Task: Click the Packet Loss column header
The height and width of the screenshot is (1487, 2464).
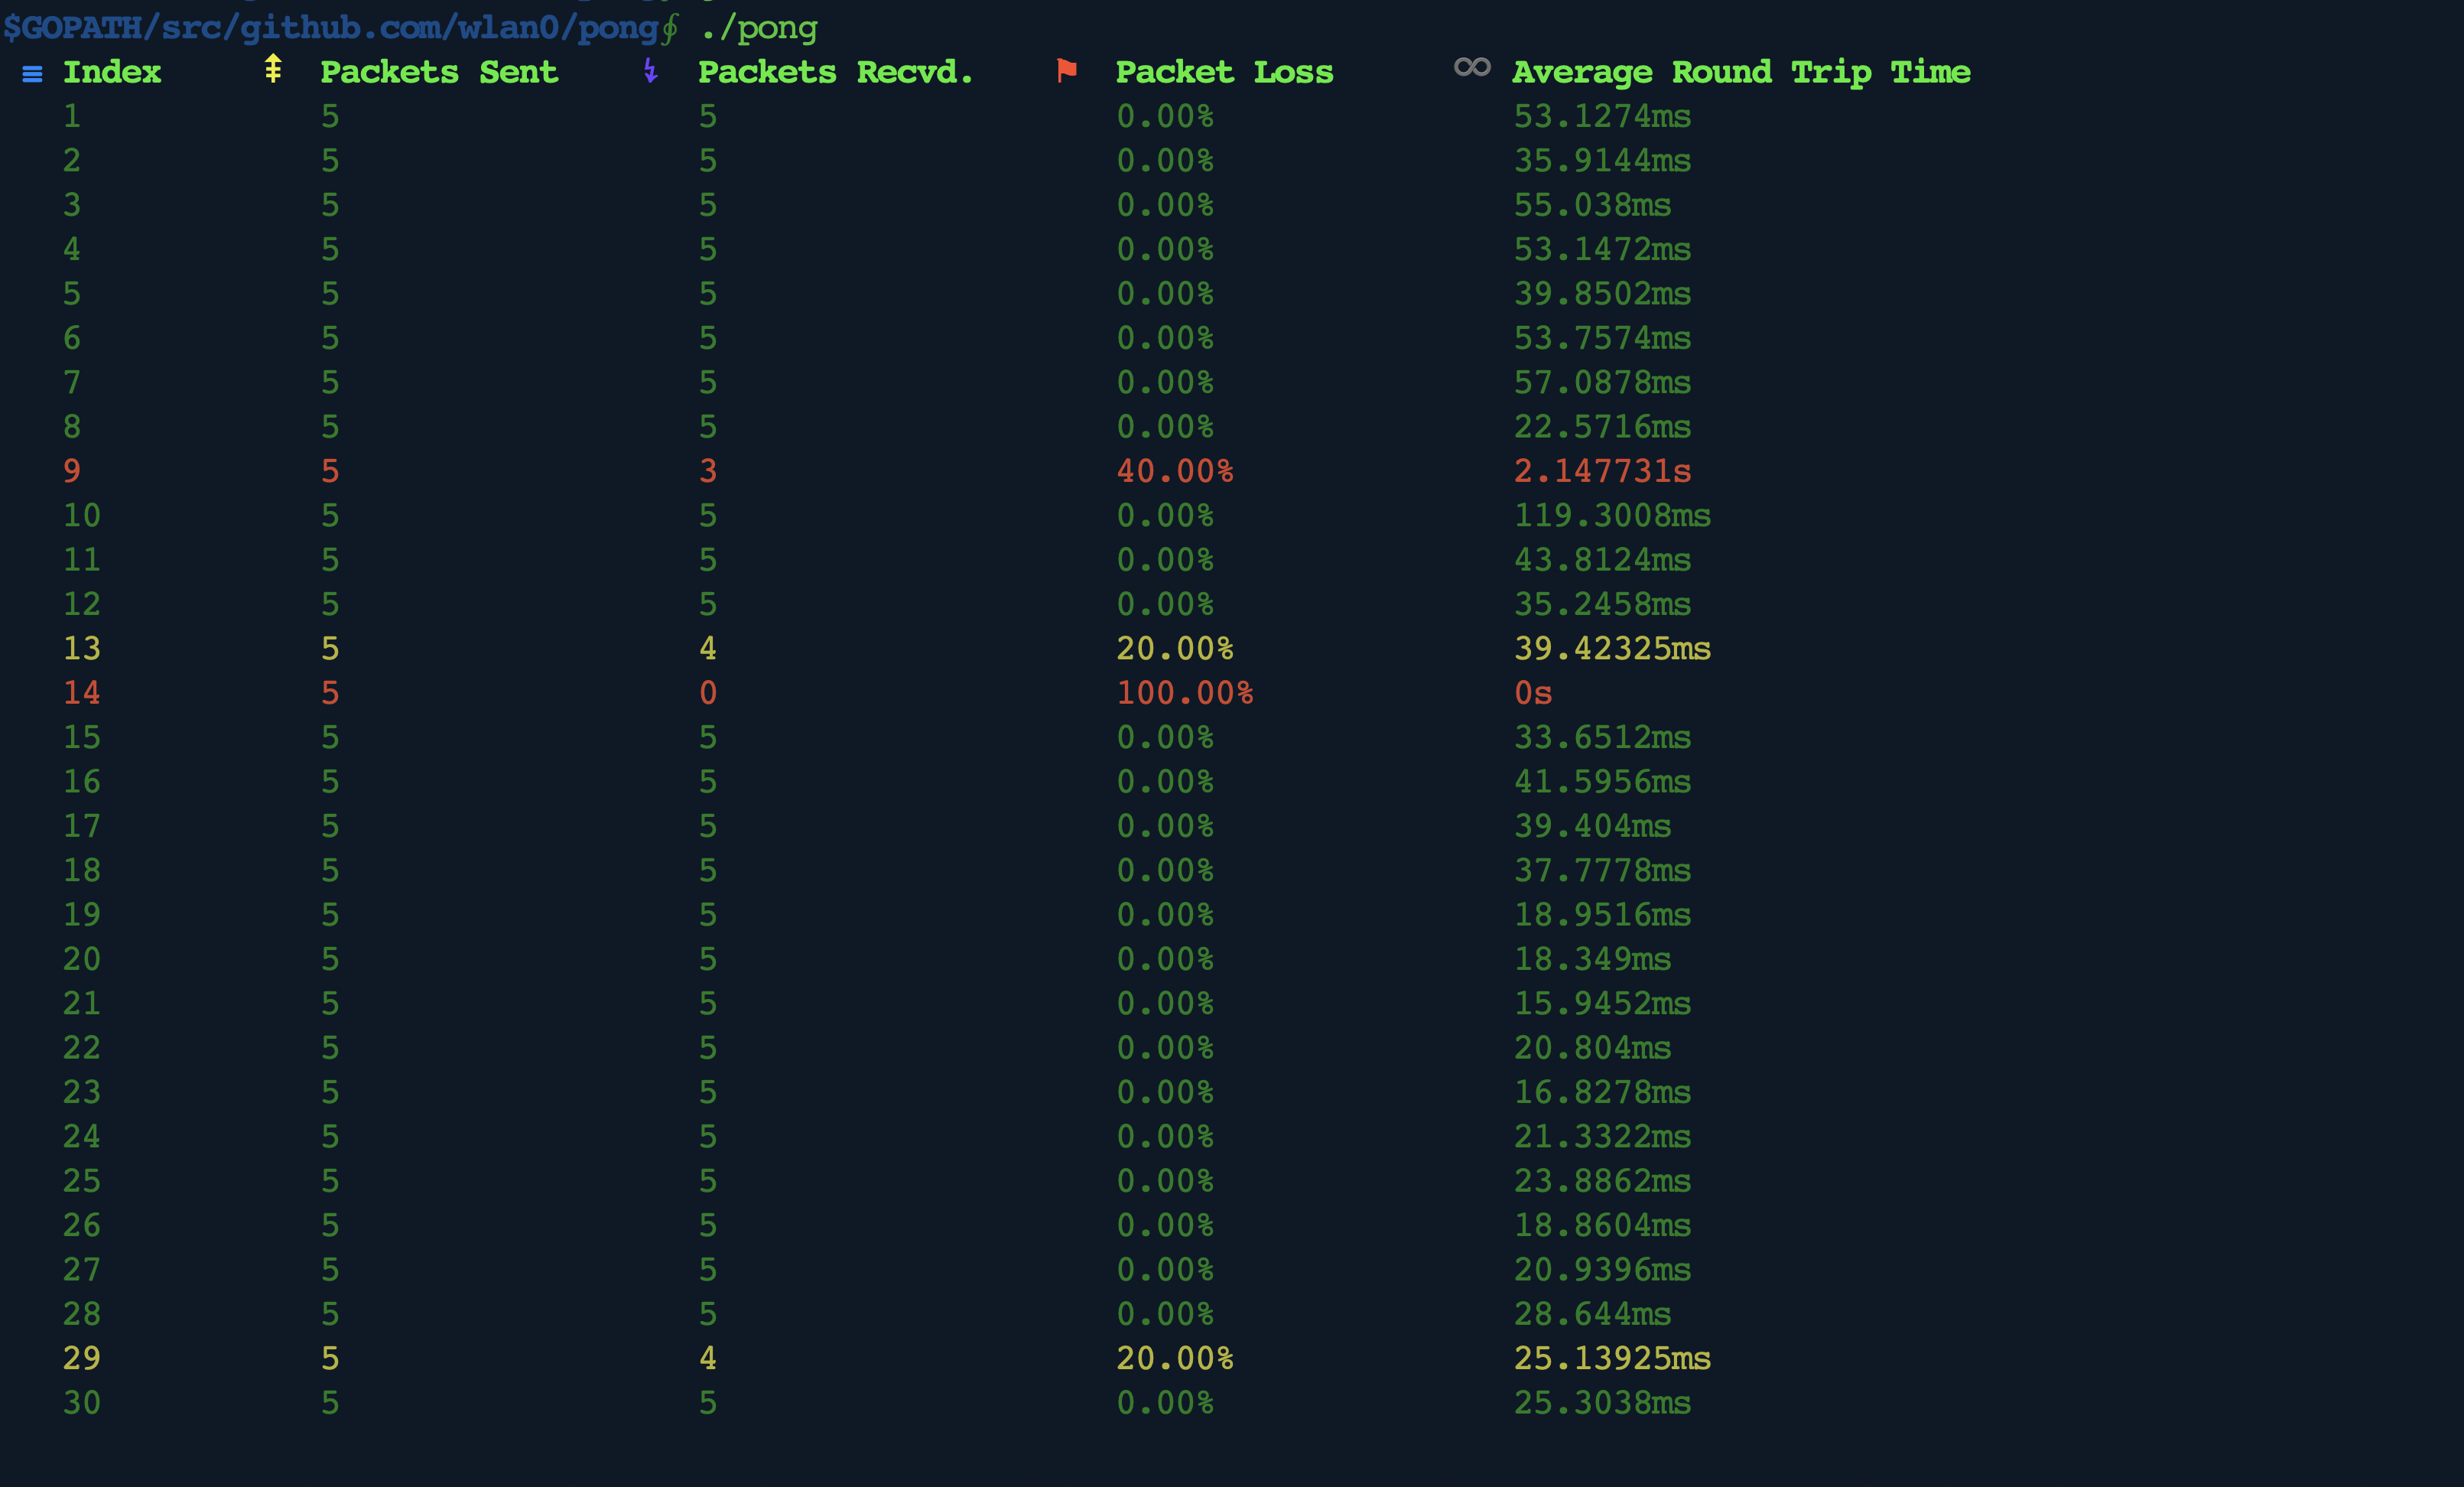Action: (1224, 72)
